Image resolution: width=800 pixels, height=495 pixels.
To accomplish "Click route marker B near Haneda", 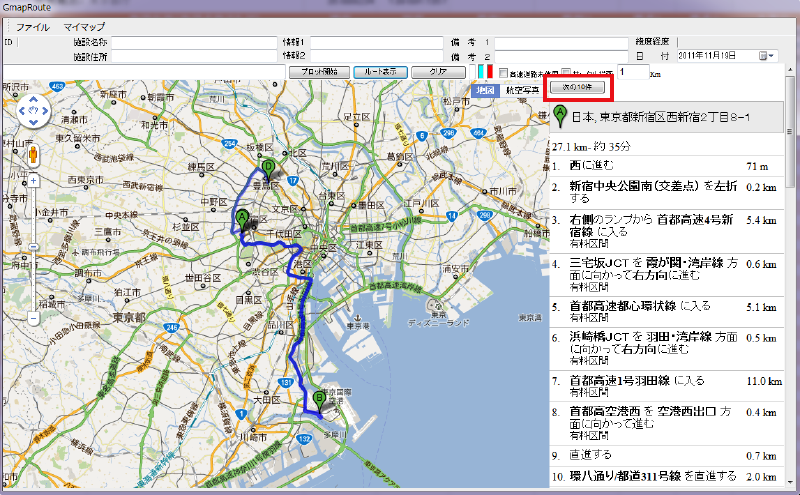I will 319,397.
